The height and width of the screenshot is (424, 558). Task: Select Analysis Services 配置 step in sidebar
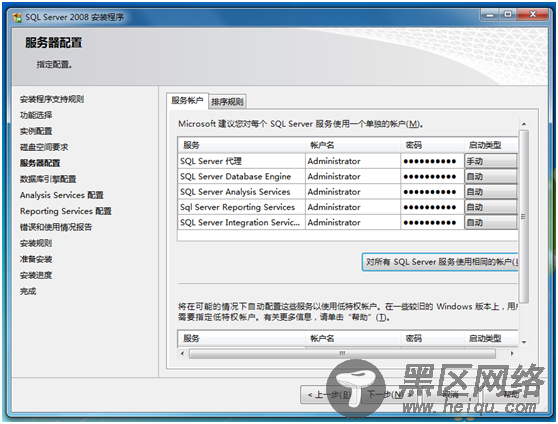coord(62,195)
